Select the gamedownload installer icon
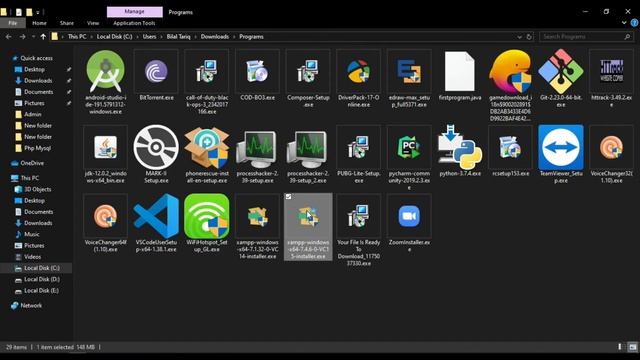This screenshot has width=640, height=360. [510, 71]
